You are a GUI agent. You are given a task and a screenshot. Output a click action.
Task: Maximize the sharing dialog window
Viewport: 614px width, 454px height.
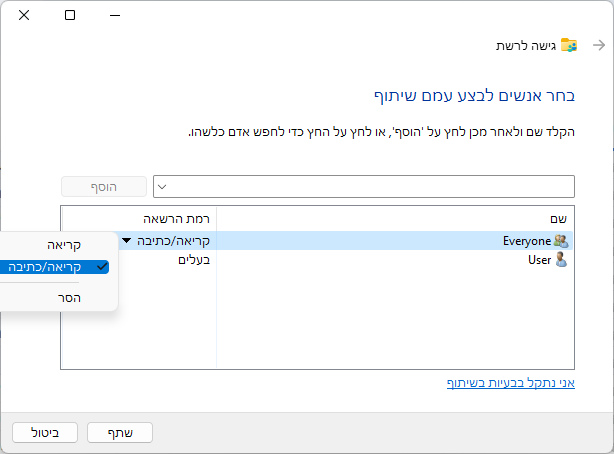coord(70,16)
